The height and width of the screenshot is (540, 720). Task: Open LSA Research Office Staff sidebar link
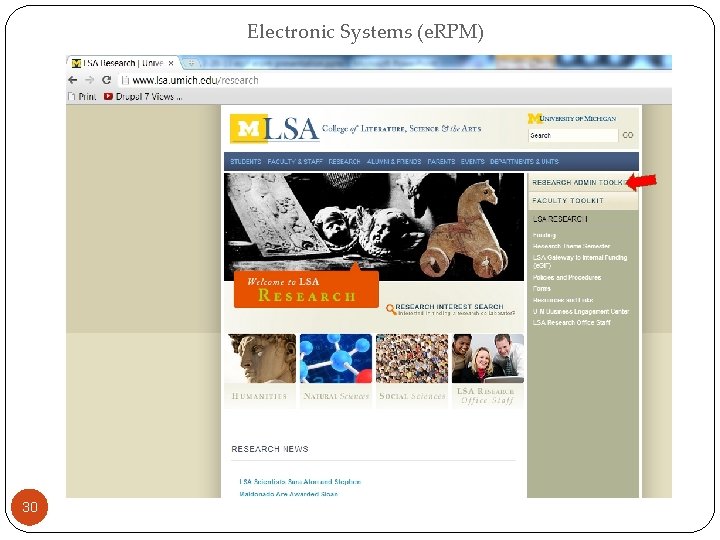(572, 322)
